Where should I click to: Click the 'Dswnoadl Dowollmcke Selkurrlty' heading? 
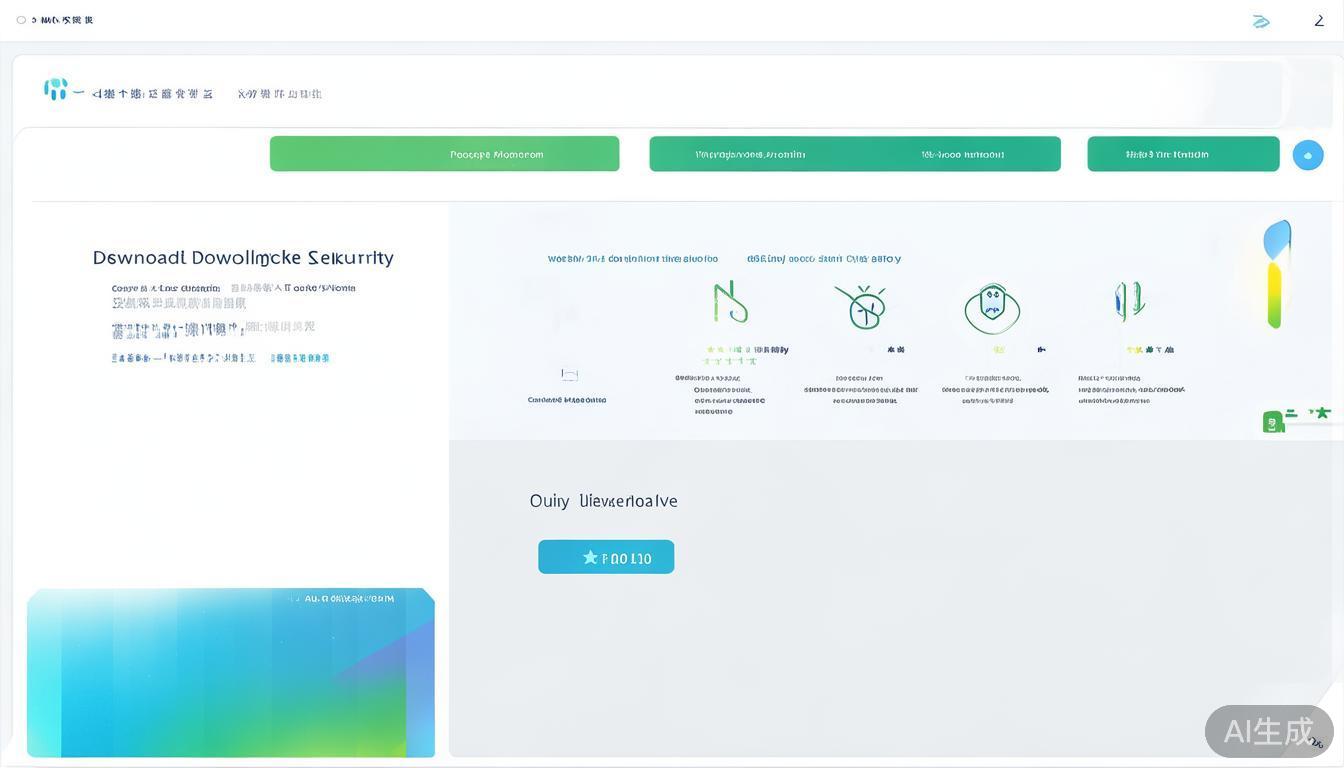243,258
